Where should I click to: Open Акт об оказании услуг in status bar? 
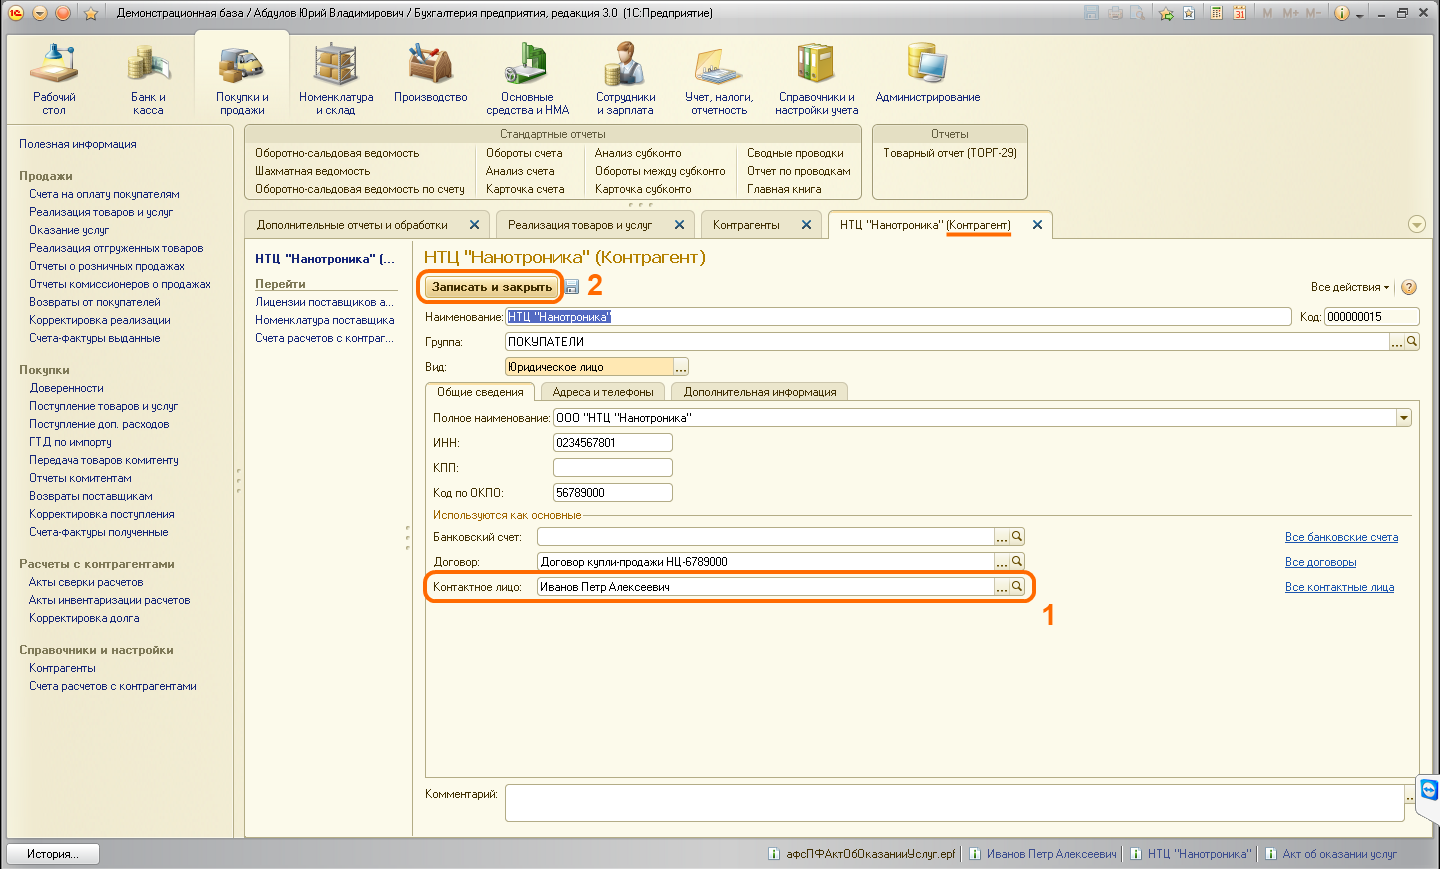pyautogui.click(x=1331, y=854)
